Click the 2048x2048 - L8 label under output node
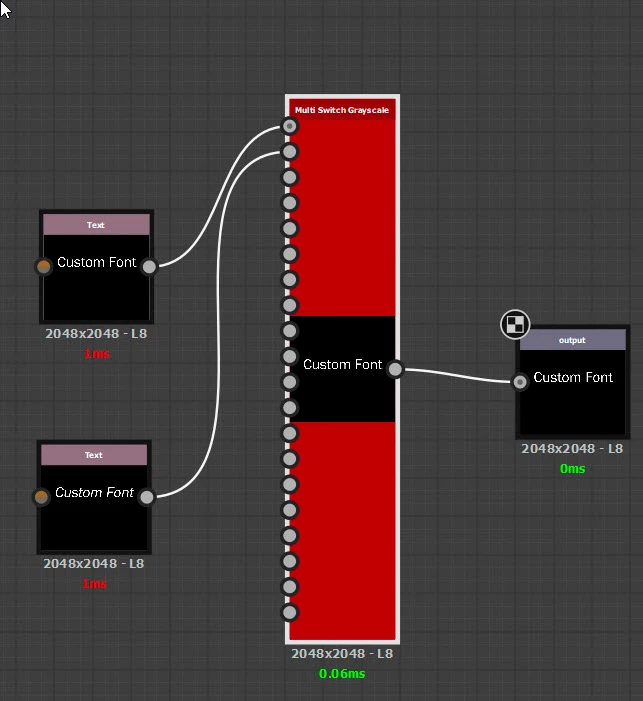This screenshot has height=701, width=643. pyautogui.click(x=572, y=448)
